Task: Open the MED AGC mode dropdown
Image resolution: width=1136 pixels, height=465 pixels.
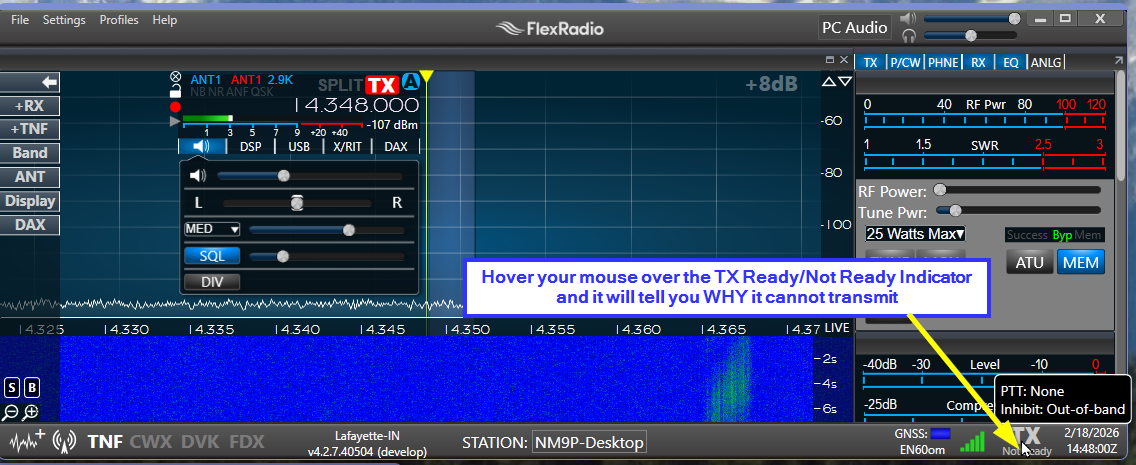Action: pos(213,229)
